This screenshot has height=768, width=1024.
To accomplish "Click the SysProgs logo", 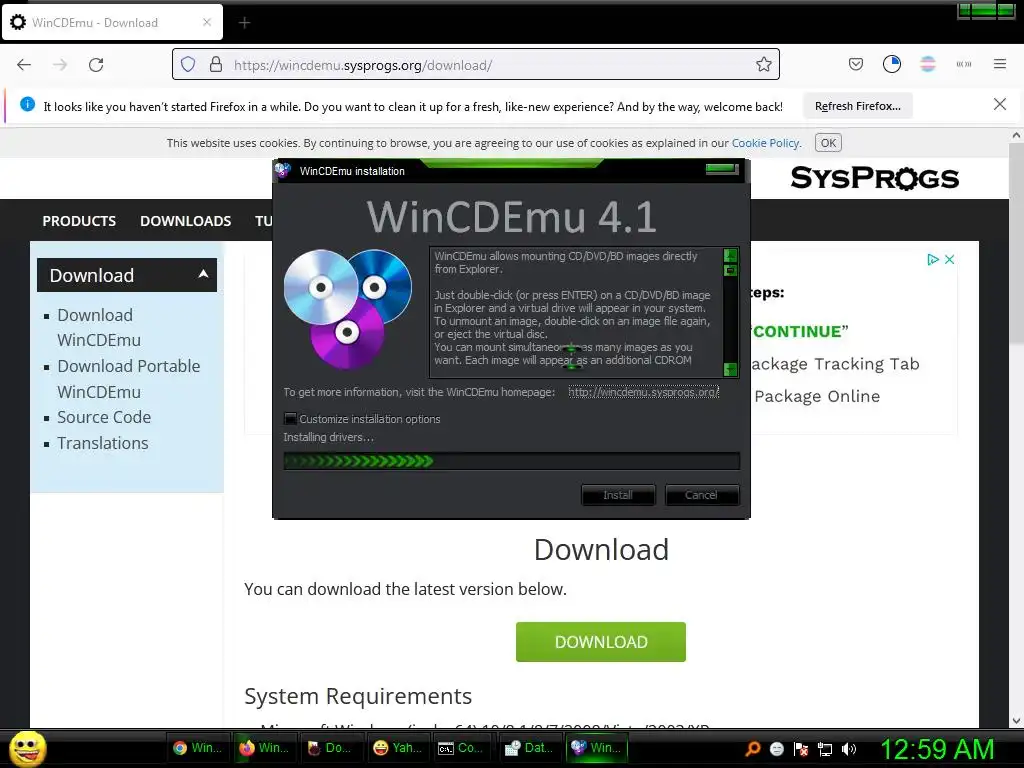I will [874, 178].
